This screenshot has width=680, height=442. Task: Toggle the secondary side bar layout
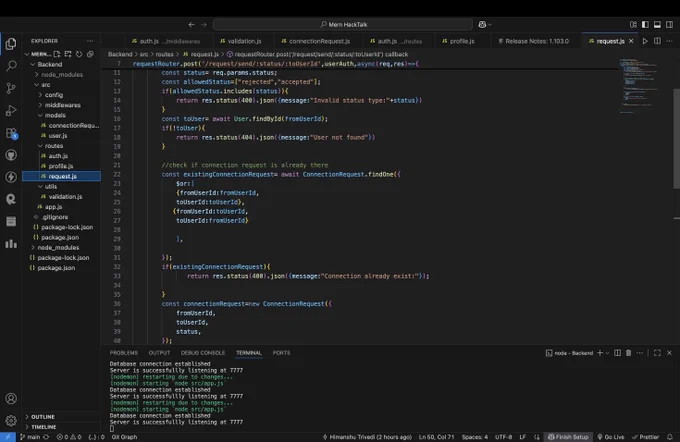point(670,25)
